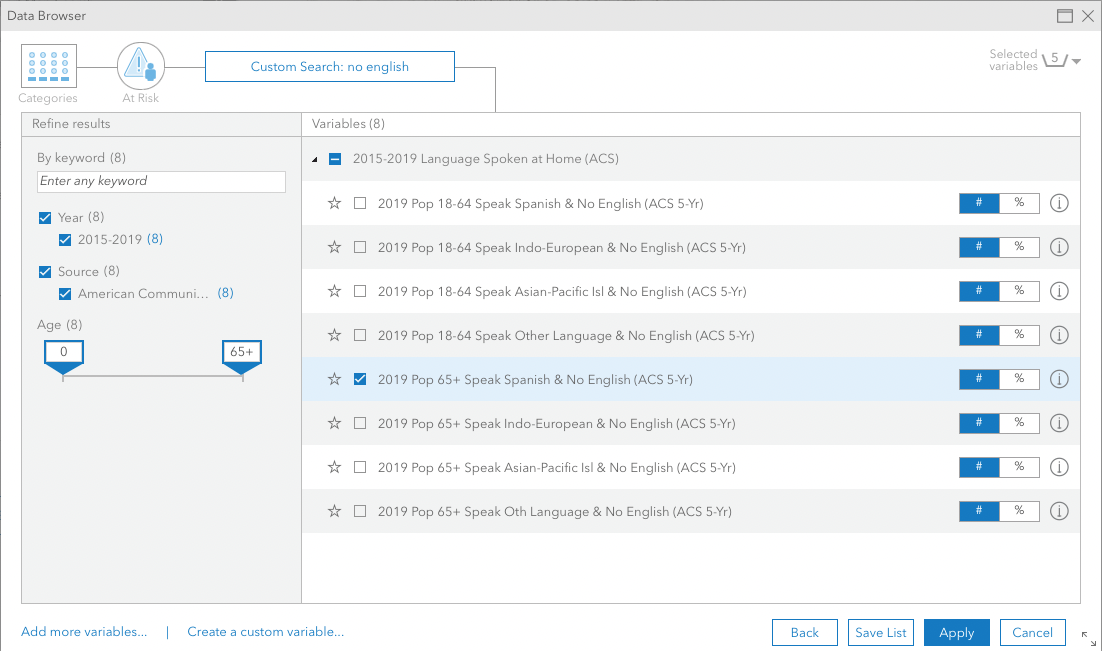View info for 65+ Speak Oth Language
Viewport: 1102px width, 651px height.
pyautogui.click(x=1059, y=511)
